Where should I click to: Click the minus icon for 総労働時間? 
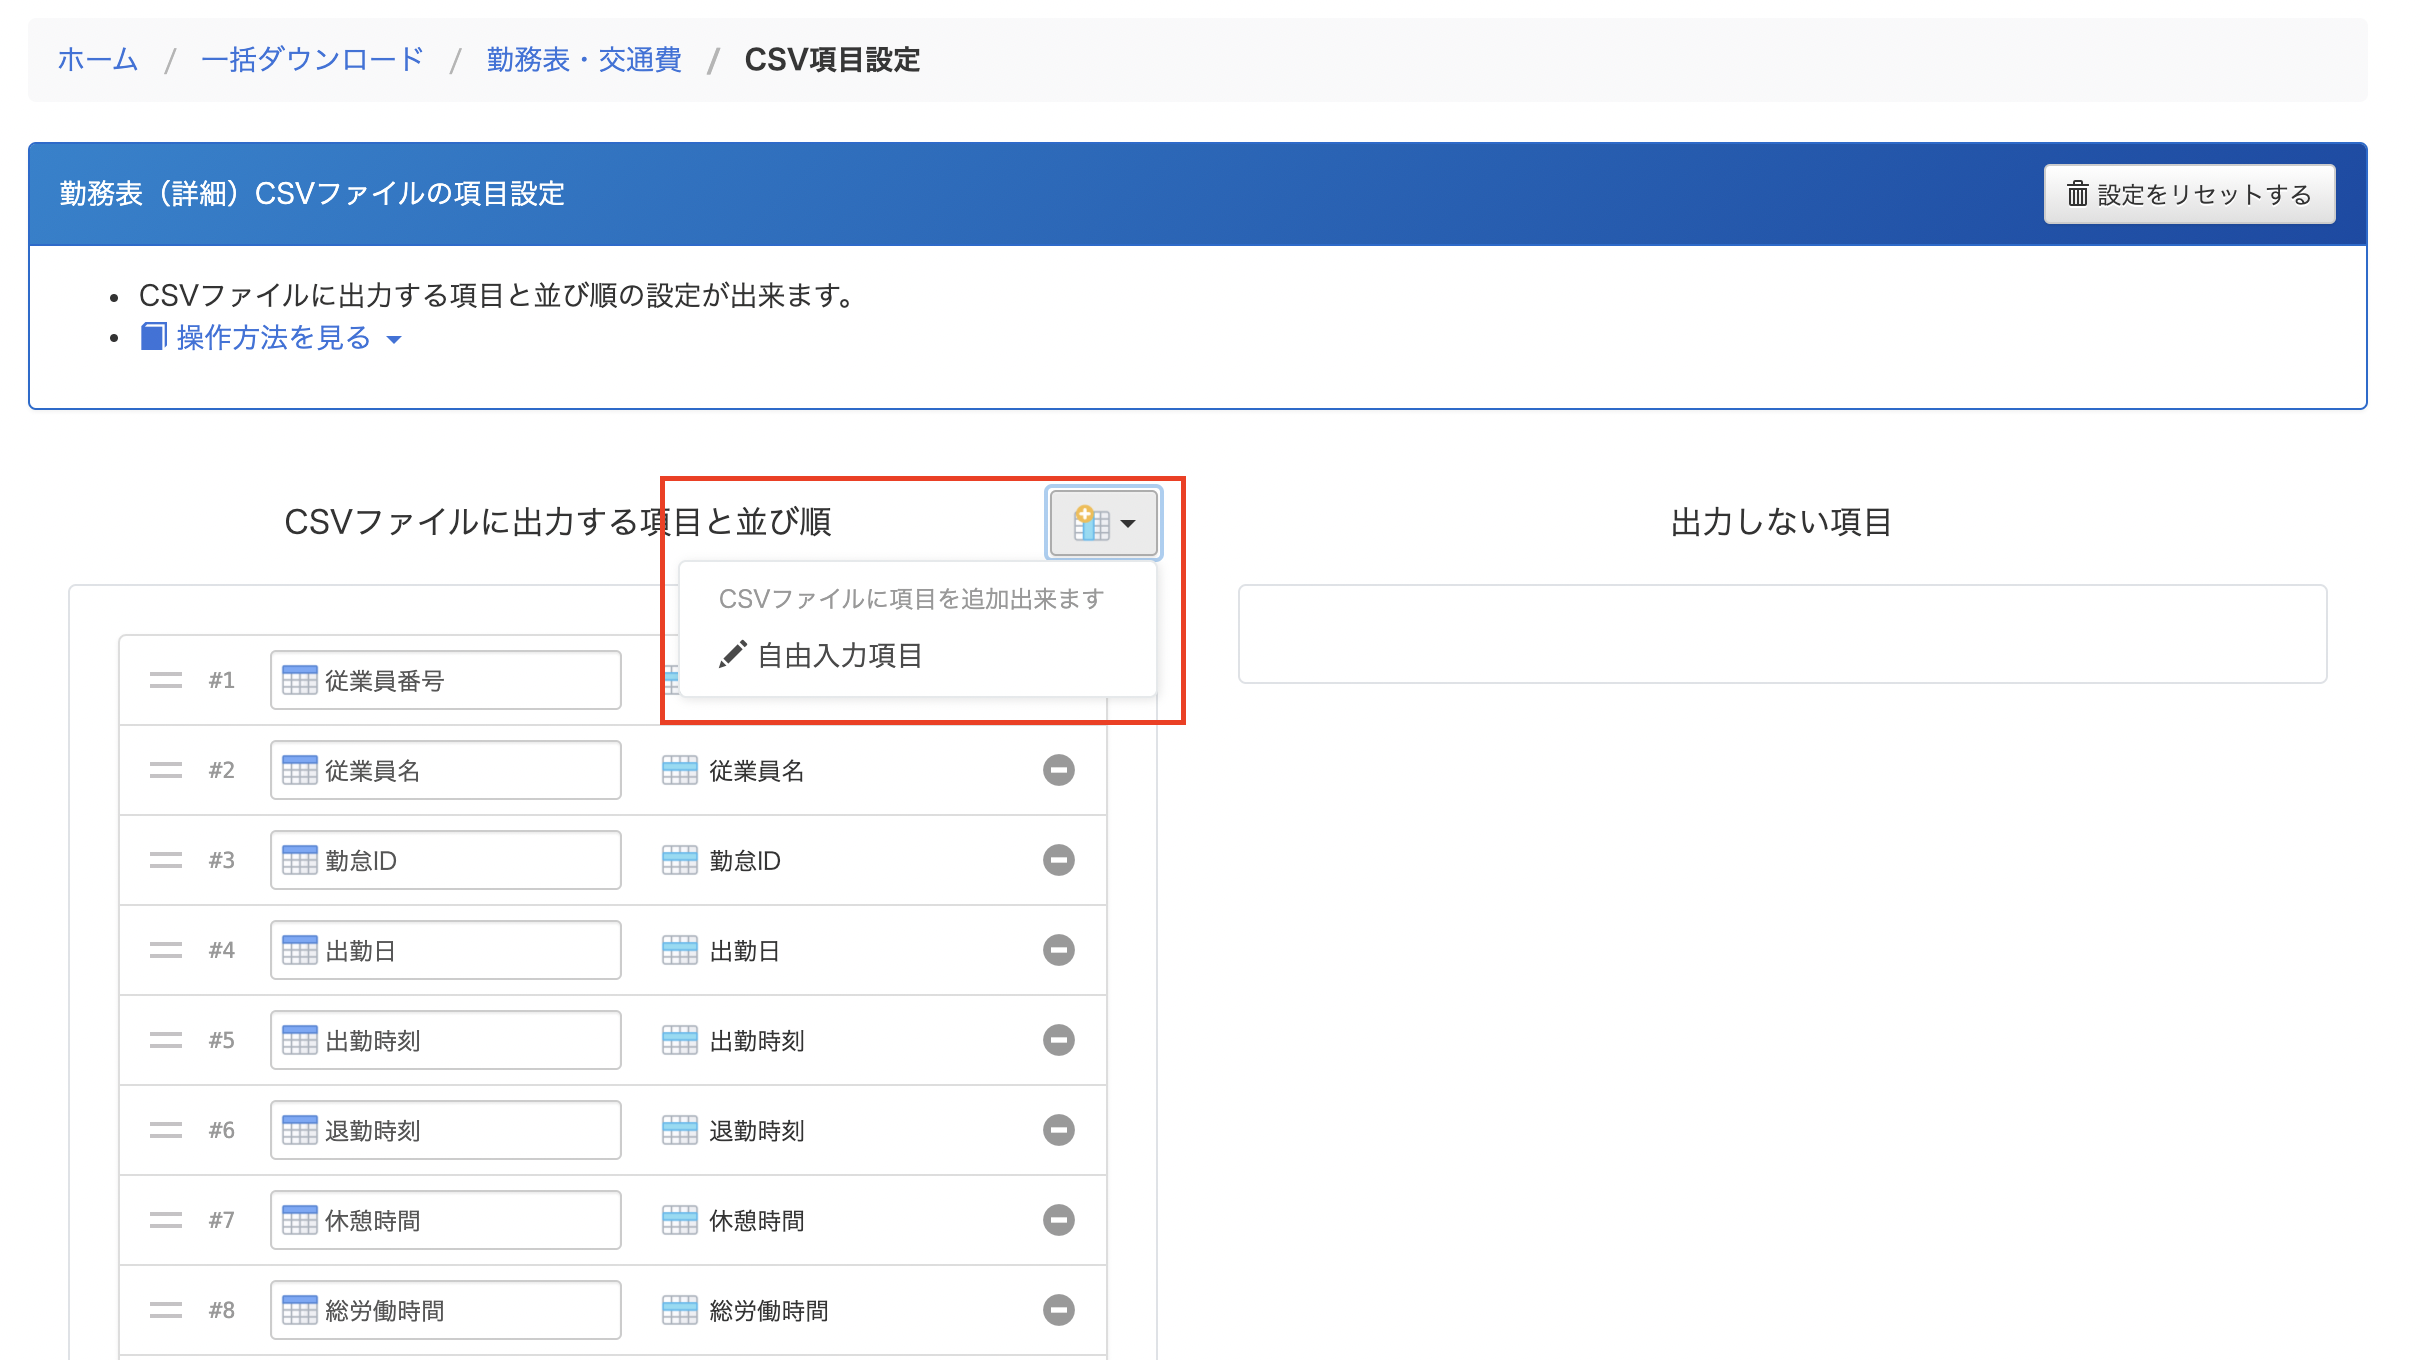click(x=1058, y=1310)
